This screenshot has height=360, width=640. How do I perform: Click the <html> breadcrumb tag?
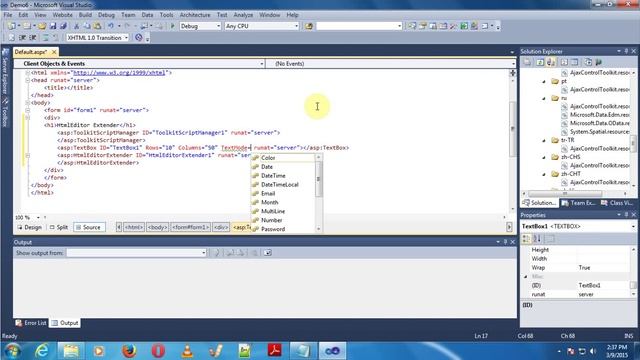tap(134, 227)
